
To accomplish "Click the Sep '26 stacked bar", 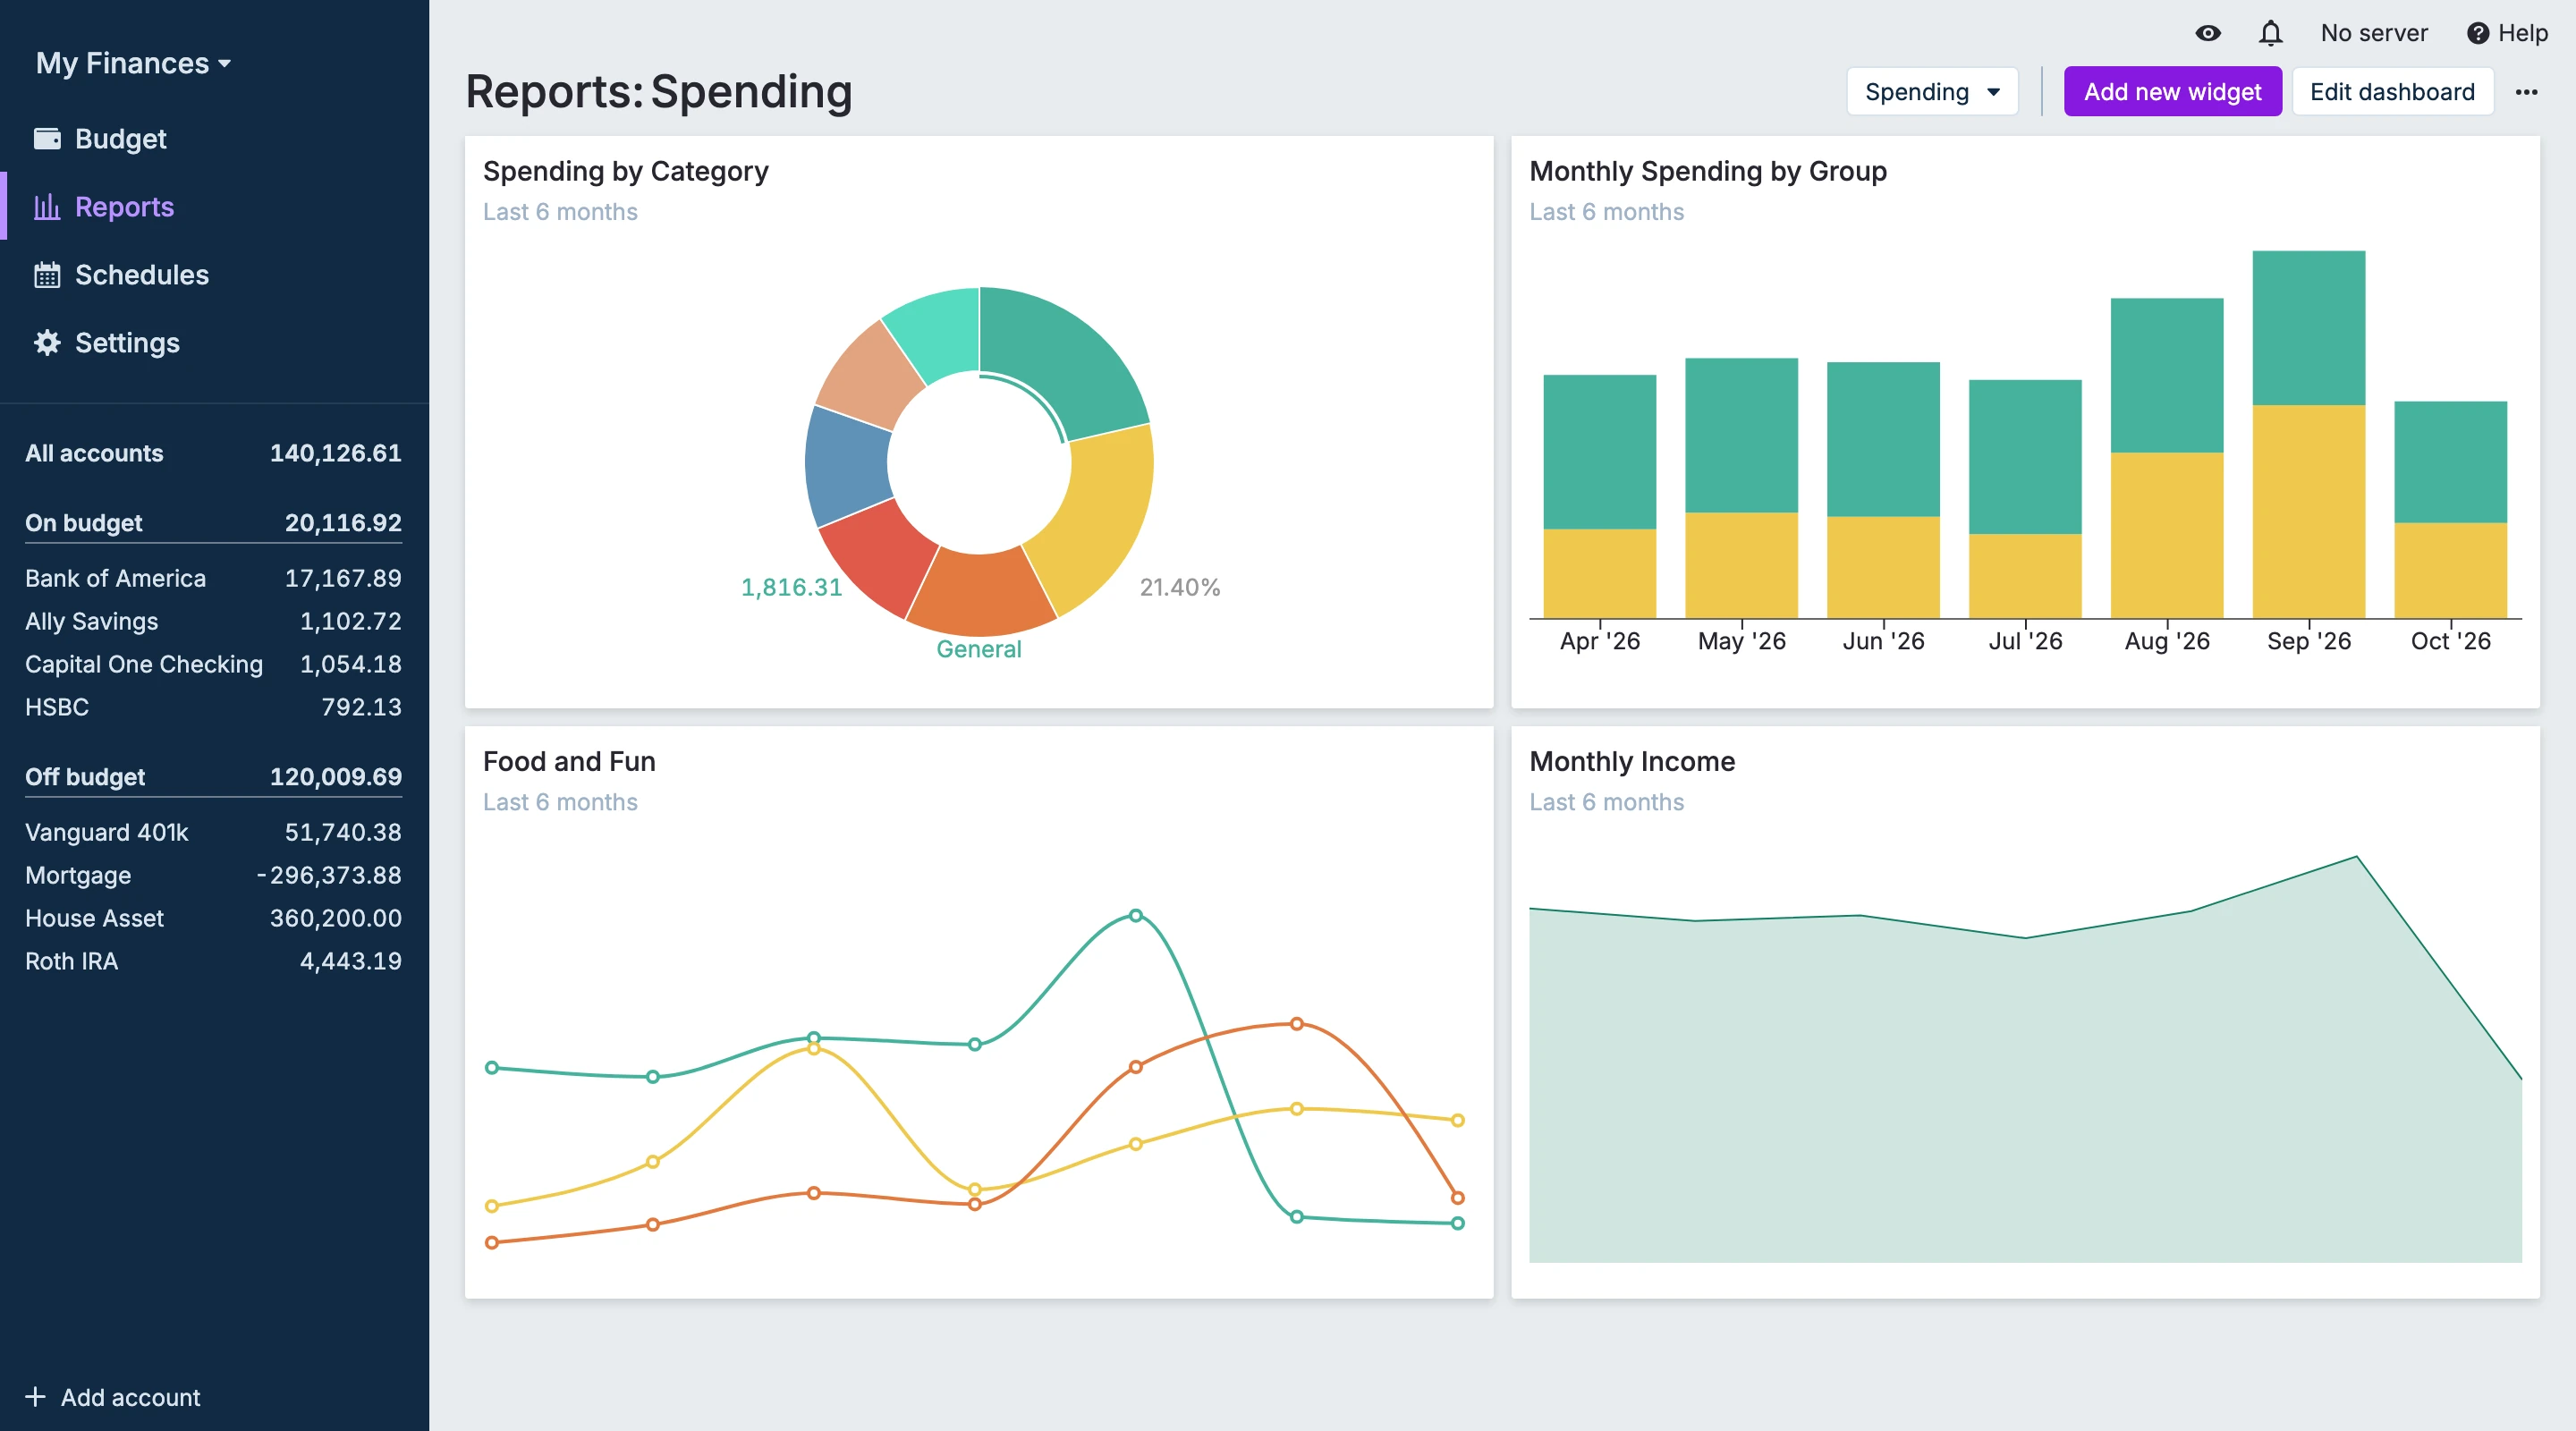I will tap(2308, 434).
